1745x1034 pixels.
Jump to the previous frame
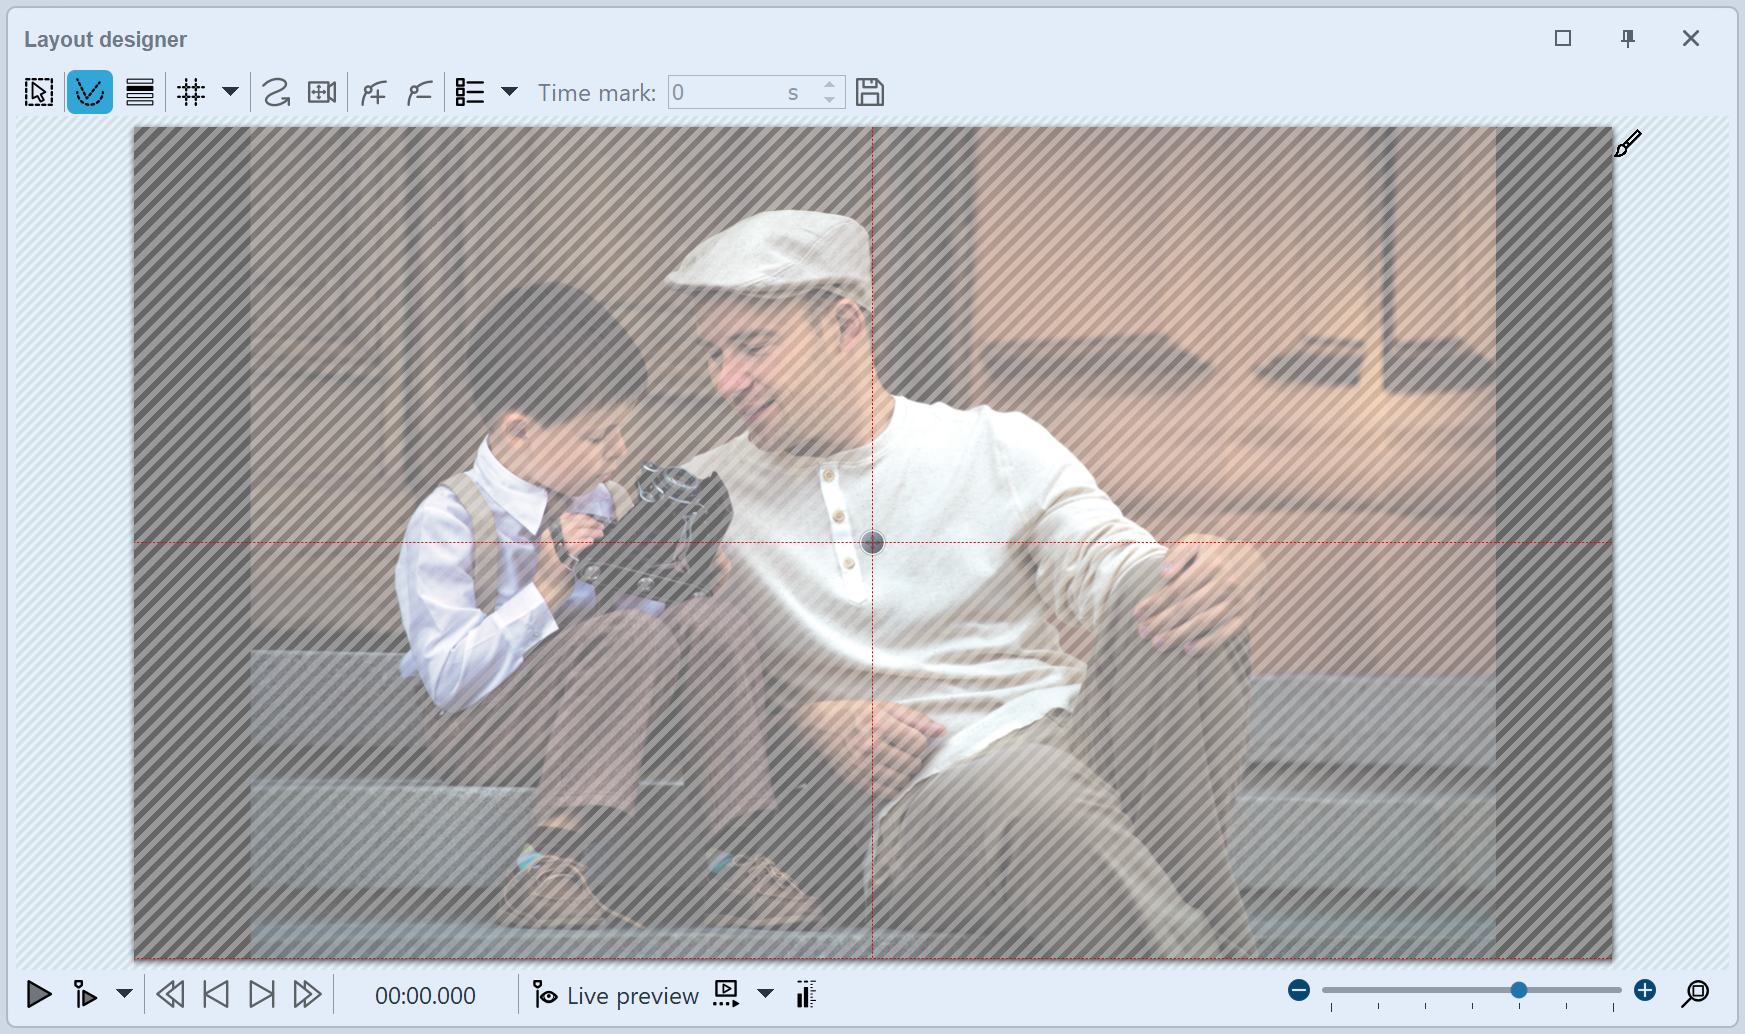click(x=216, y=994)
